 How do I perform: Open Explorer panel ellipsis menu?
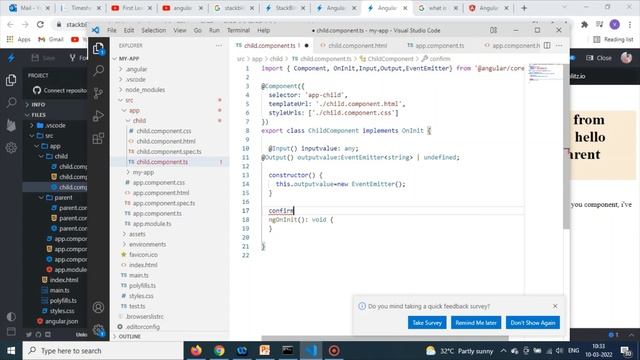point(219,46)
